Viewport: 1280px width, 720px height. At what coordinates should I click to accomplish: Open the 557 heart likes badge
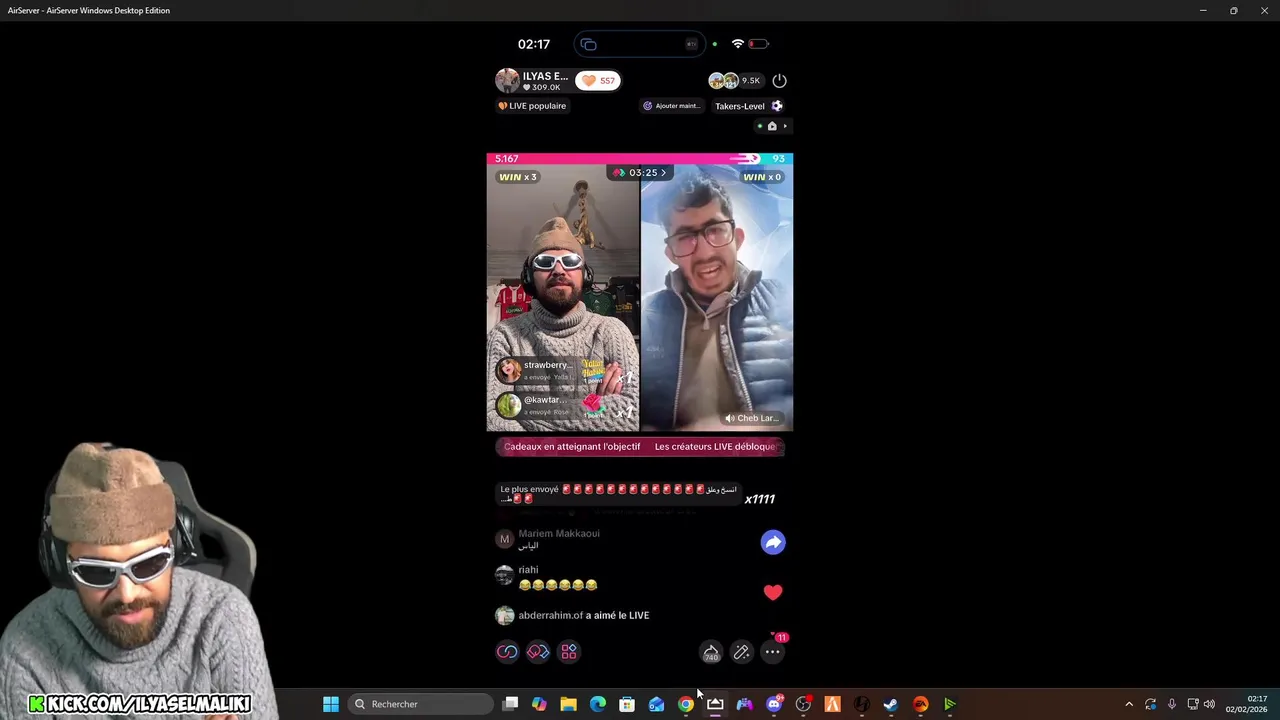[598, 80]
